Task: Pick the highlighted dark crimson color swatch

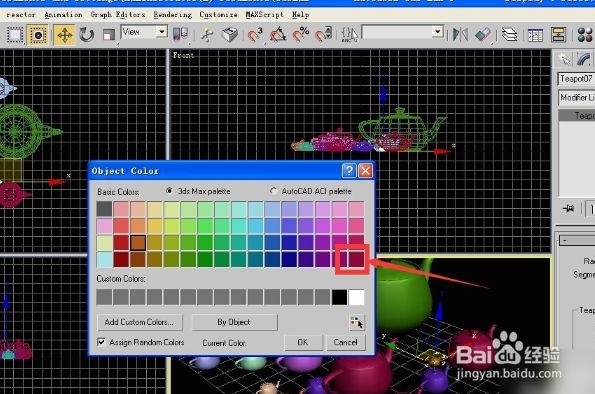Action: [x=356, y=260]
